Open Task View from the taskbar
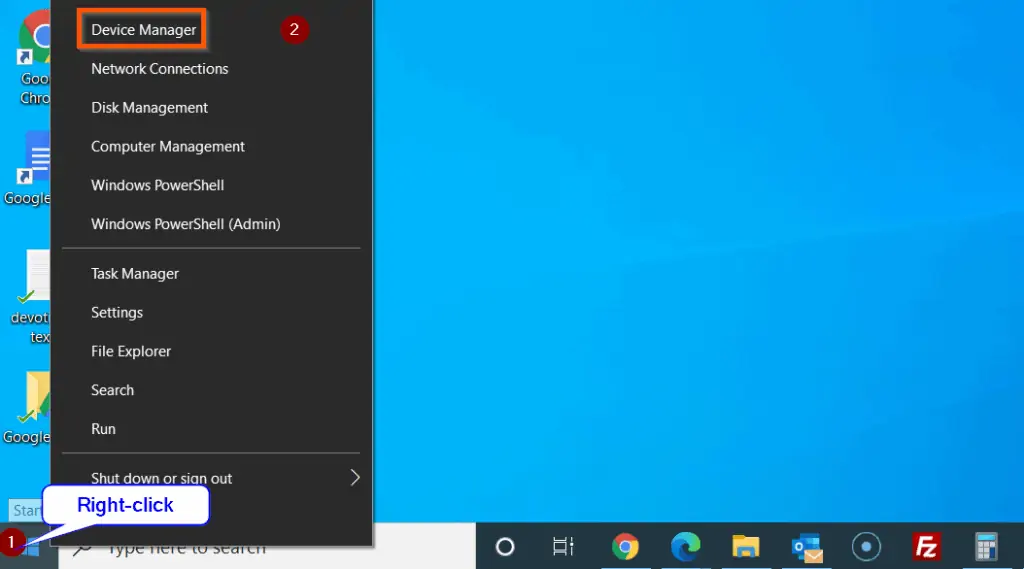 click(x=563, y=546)
